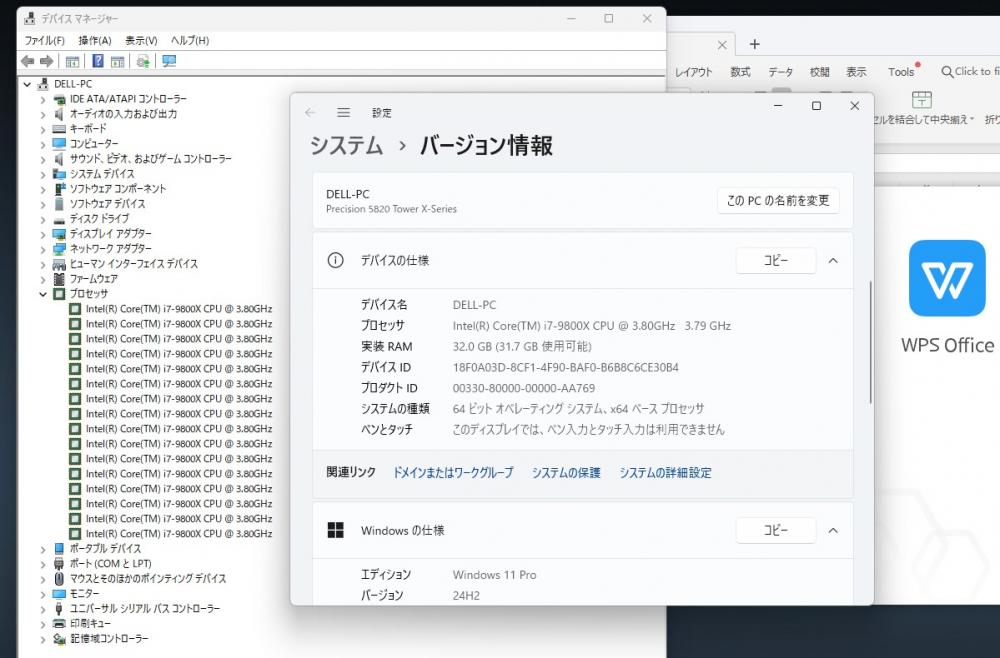Screen dimensions: 1000x658
Task: Open the システムの保護 link
Action: point(566,472)
